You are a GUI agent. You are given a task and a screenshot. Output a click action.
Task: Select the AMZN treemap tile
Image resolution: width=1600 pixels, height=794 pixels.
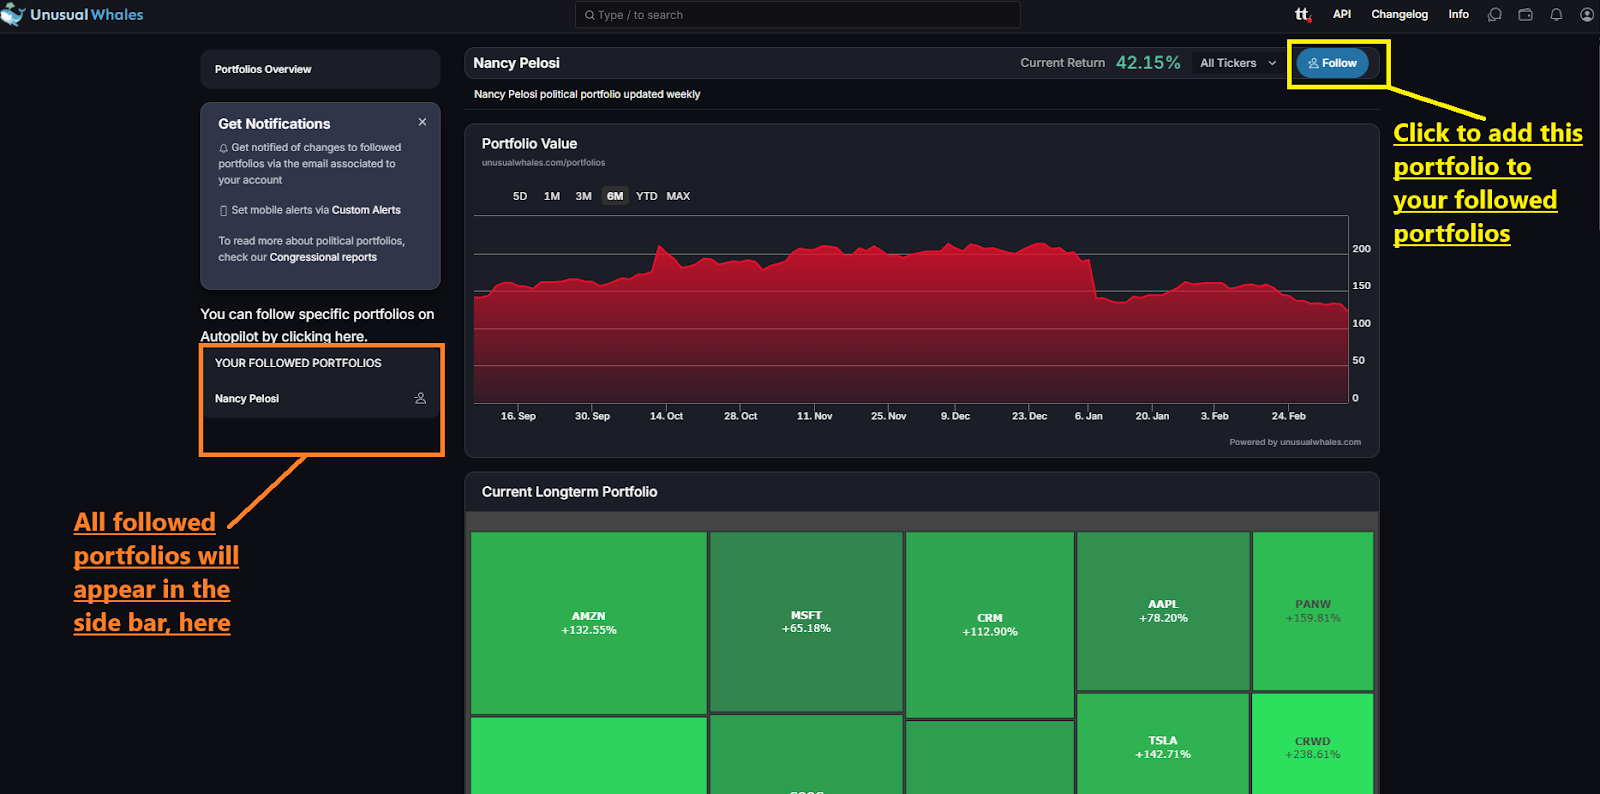click(589, 623)
